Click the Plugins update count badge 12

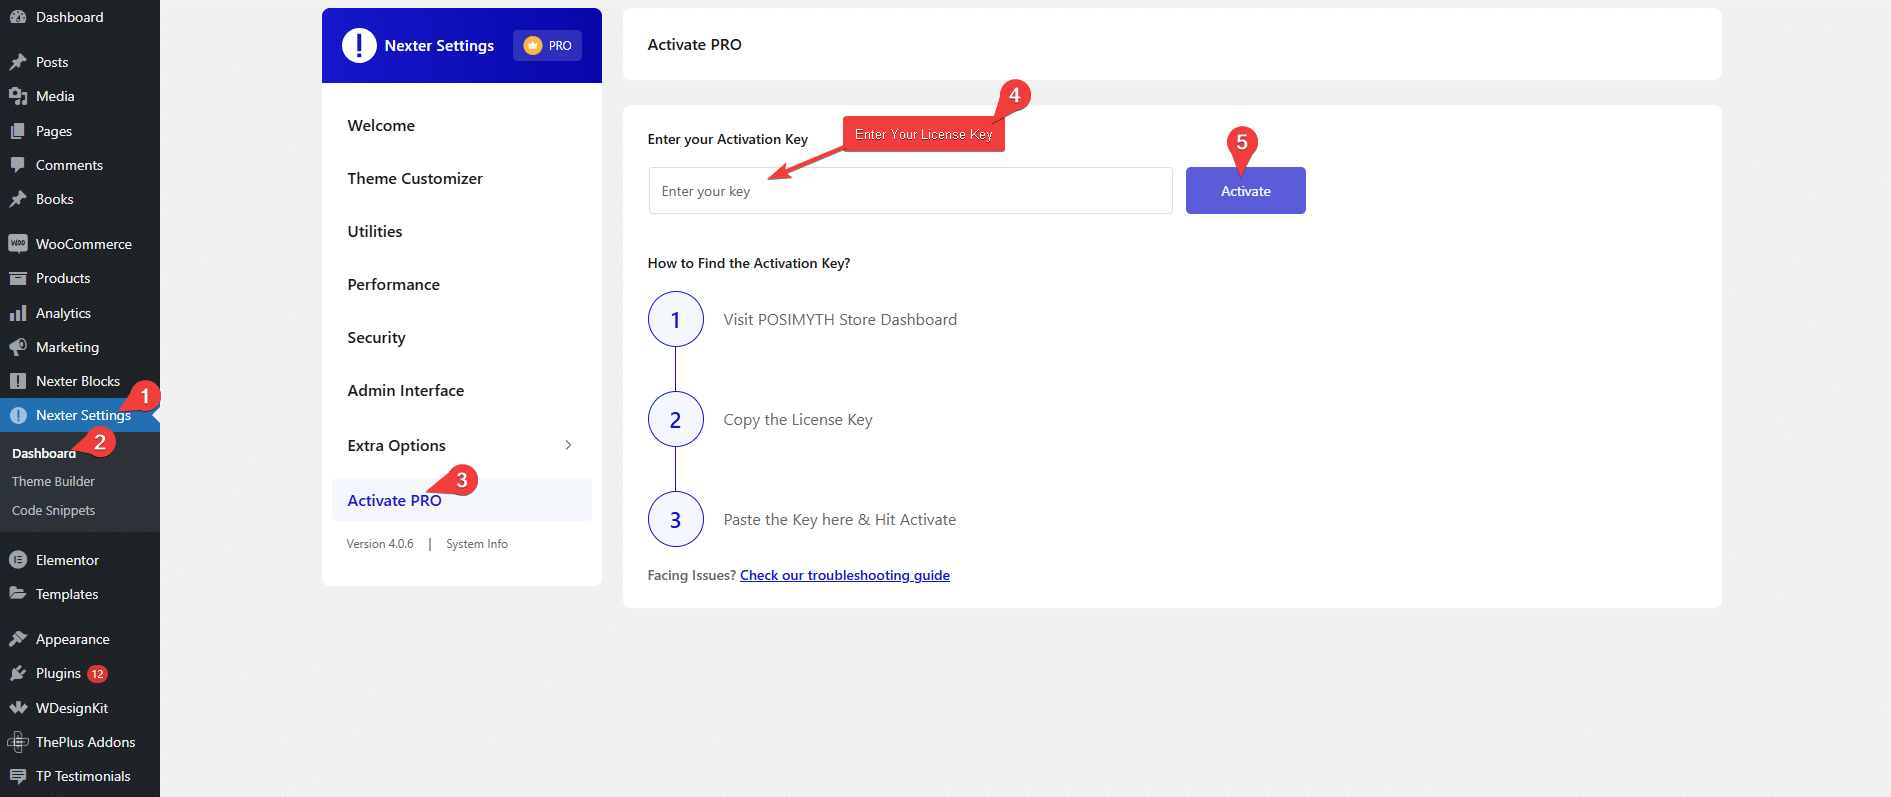97,674
